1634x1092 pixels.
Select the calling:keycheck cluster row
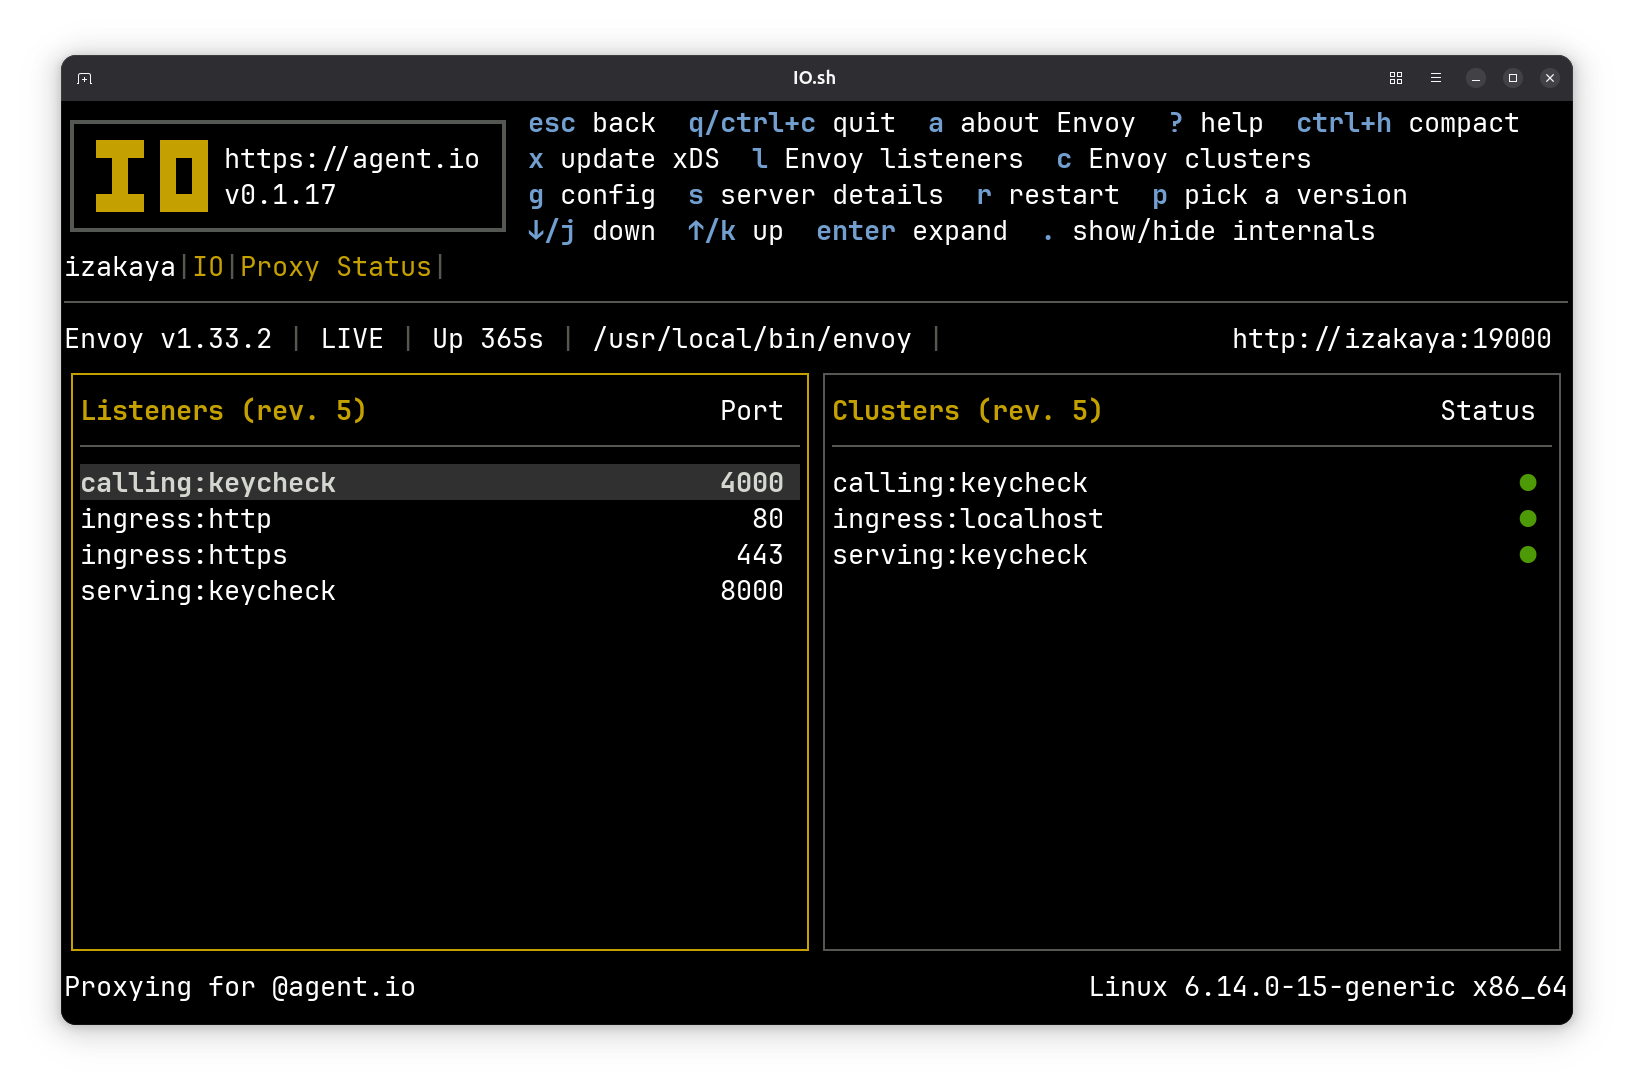pyautogui.click(x=1192, y=482)
